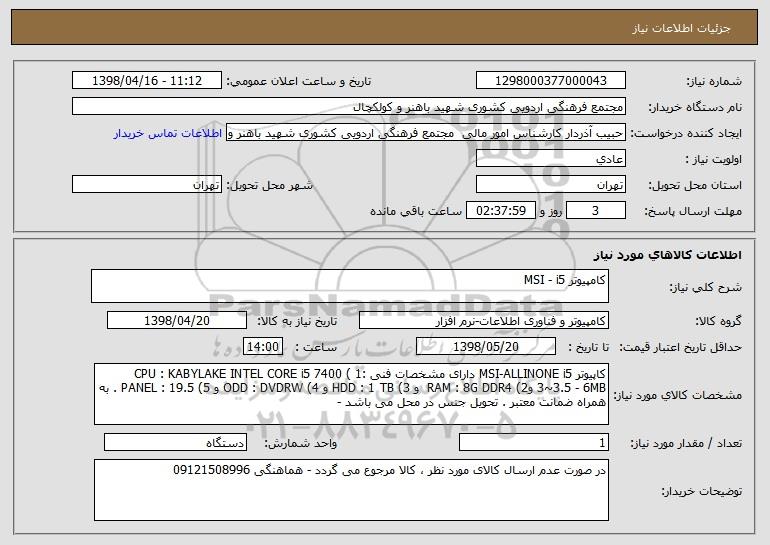Click the label شماره نیاز
Viewport: 770px width, 545px height.
714,81
